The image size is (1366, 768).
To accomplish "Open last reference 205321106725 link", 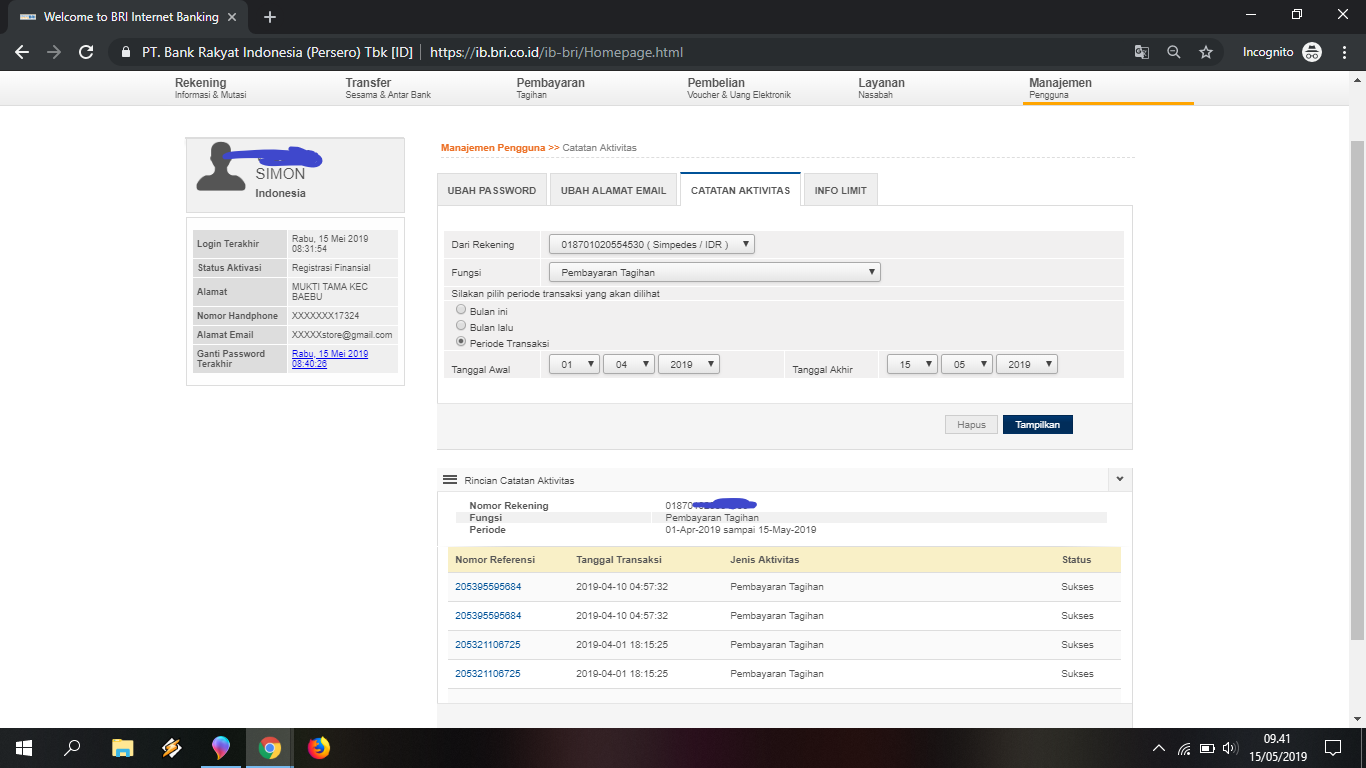I will coord(488,674).
